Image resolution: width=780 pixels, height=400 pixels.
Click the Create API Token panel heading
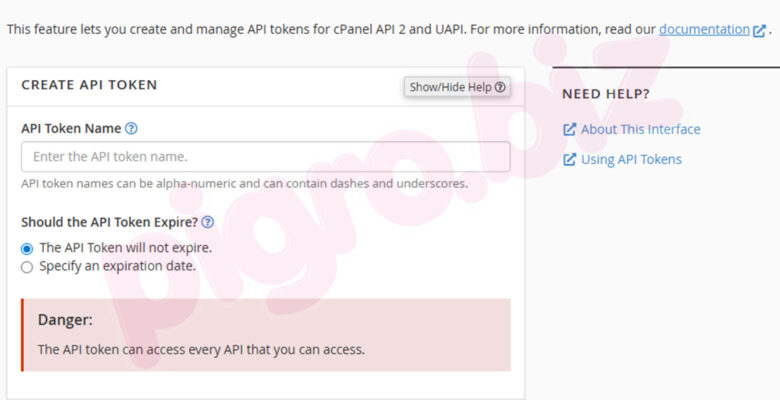[89, 85]
